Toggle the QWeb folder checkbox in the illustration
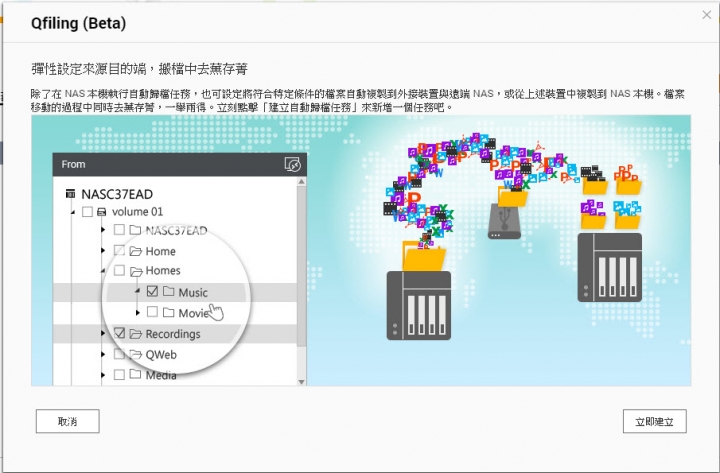 [x=119, y=354]
